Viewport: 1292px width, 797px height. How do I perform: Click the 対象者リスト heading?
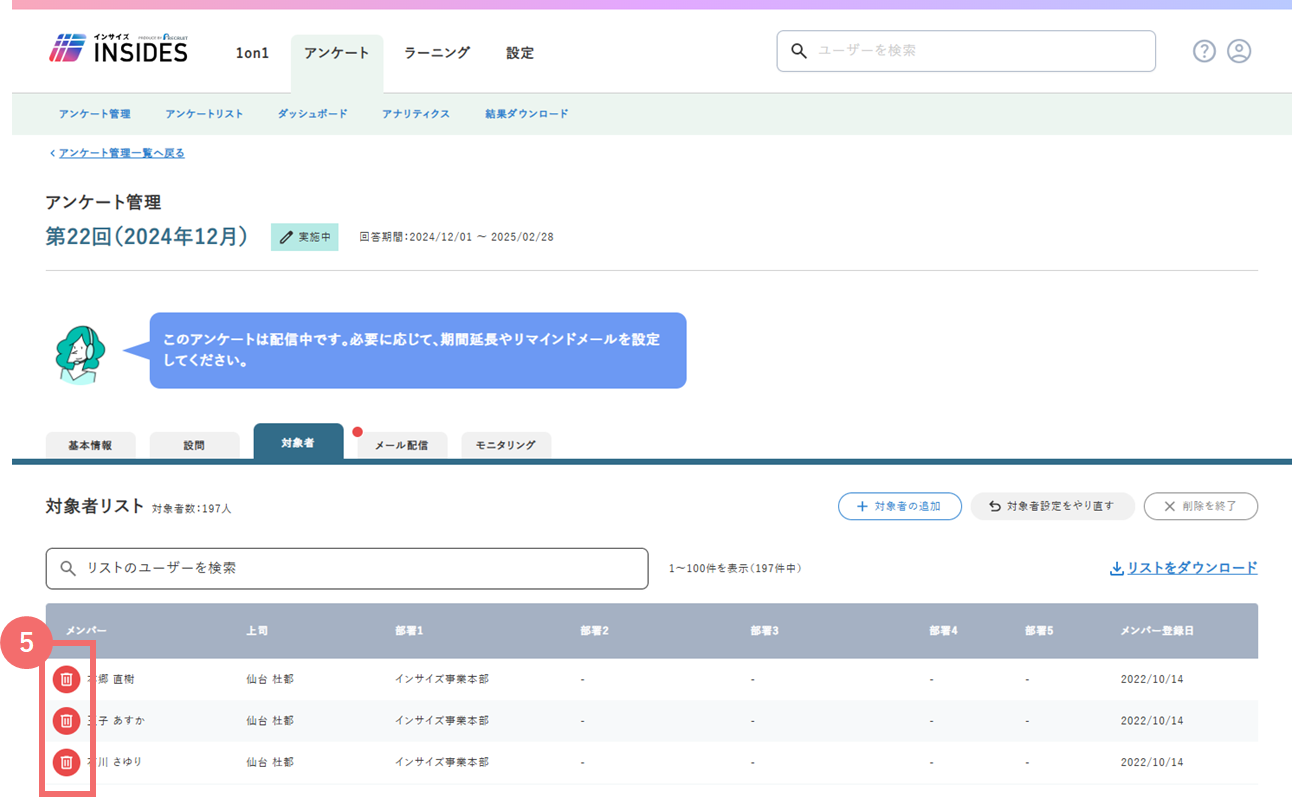pos(95,506)
